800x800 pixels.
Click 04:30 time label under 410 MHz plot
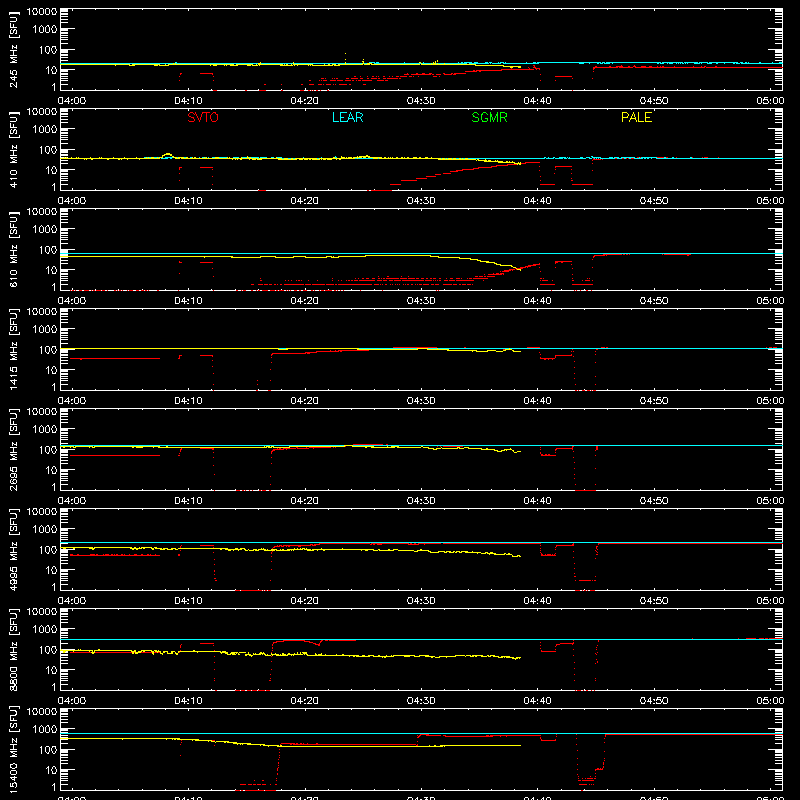(421, 201)
